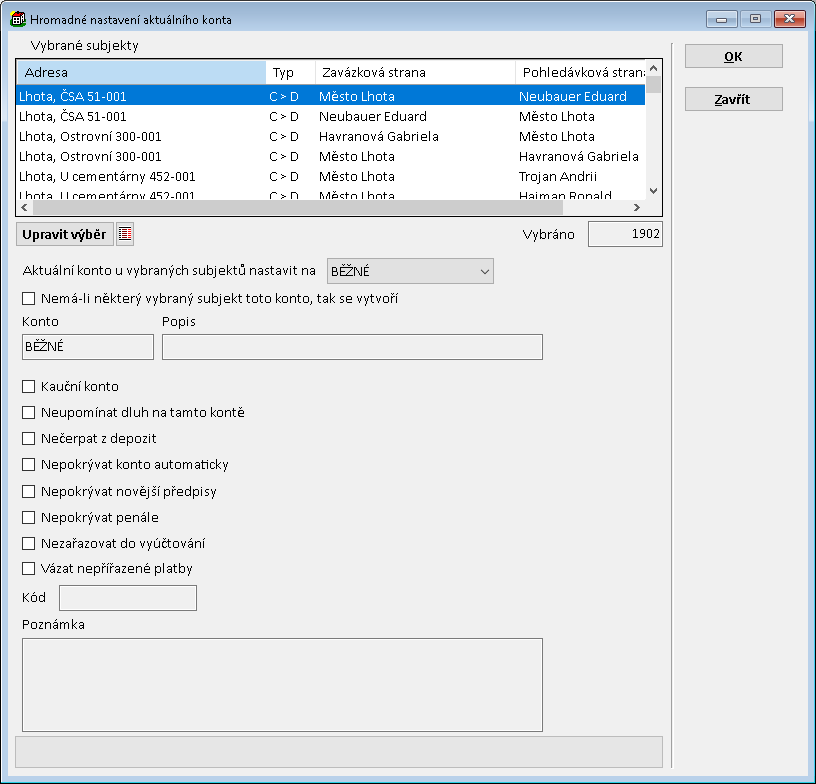This screenshot has width=816, height=784.
Task: Click into the Popis text field
Action: pyautogui.click(x=352, y=347)
